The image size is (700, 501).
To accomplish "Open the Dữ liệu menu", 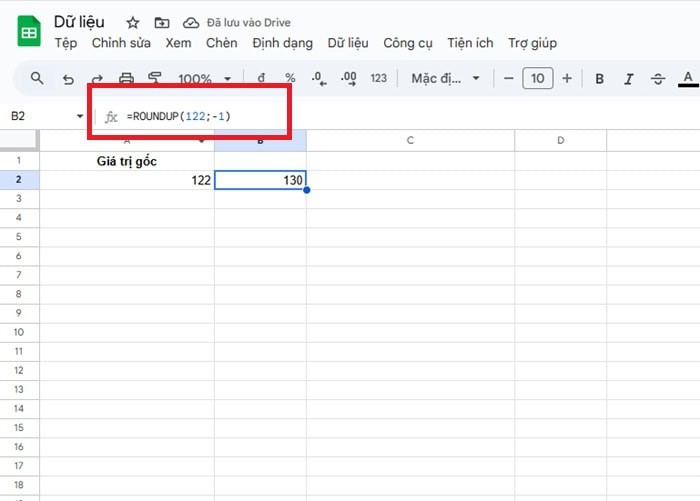I will 348,43.
